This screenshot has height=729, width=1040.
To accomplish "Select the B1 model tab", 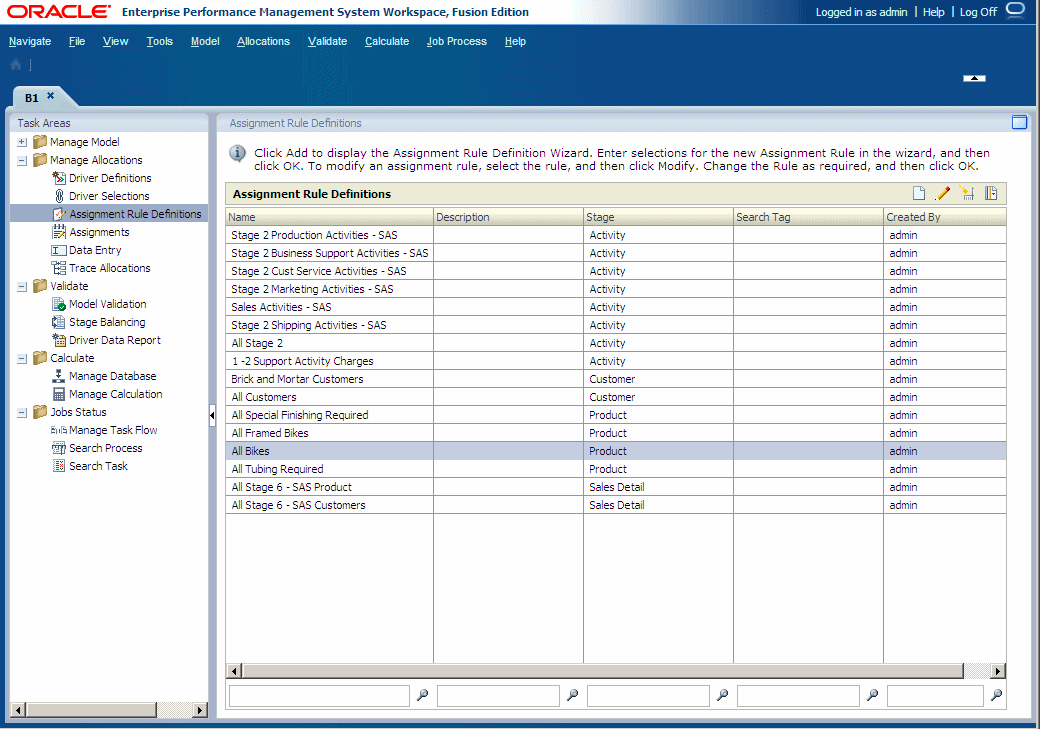I will (32, 98).
